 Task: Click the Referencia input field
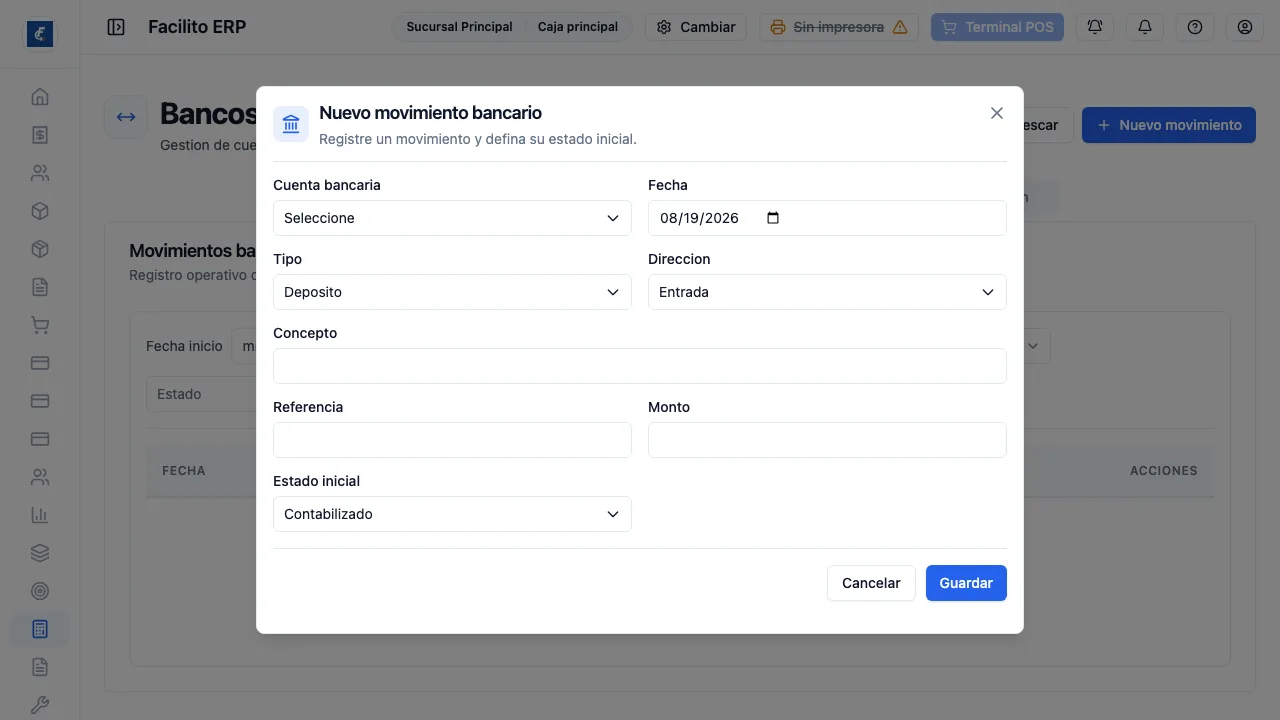tap(452, 440)
